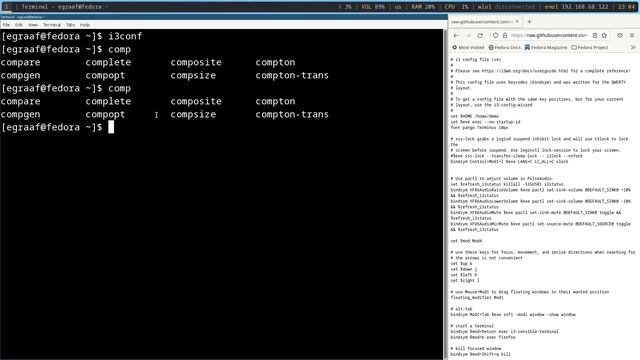640x360 pixels.
Task: Click the RAM 20% status entry
Action: (423, 7)
